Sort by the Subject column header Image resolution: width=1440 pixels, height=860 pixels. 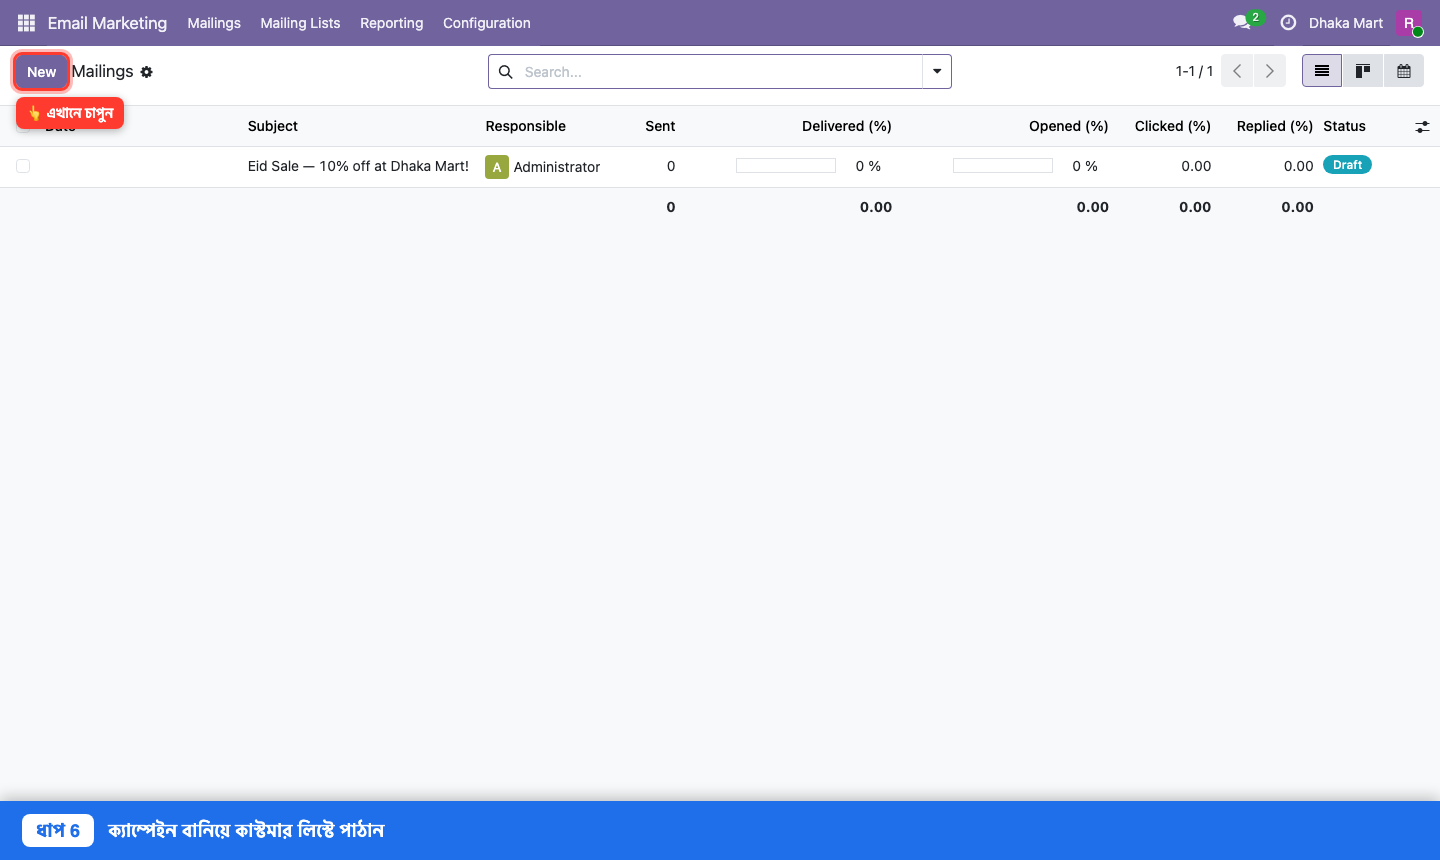273,126
